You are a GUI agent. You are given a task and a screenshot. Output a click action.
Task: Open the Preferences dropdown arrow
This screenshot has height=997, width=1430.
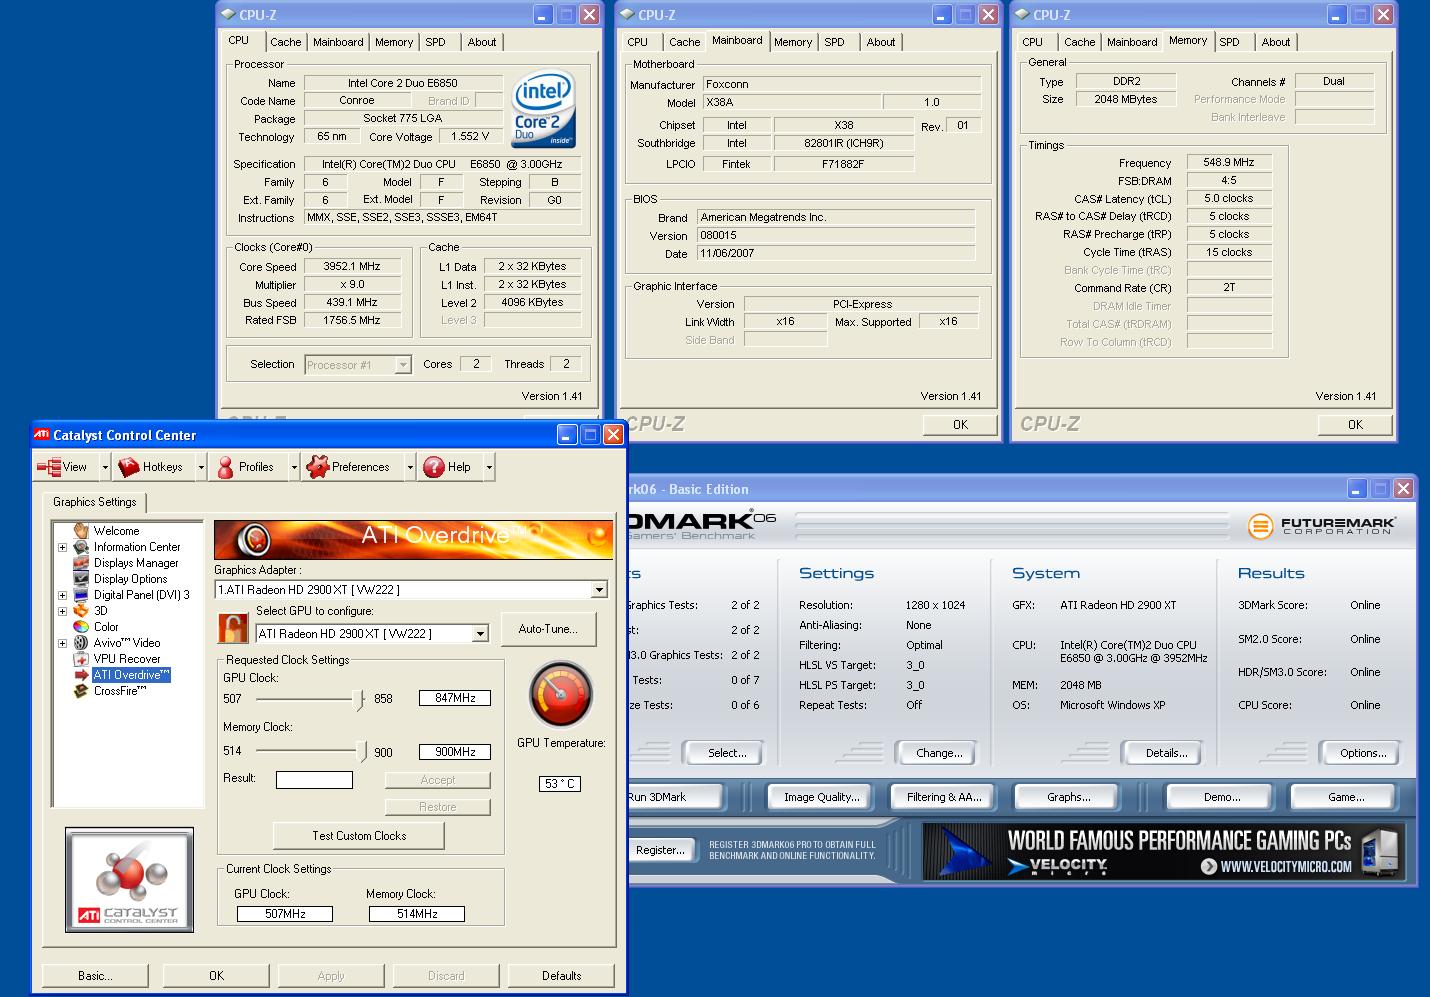(410, 467)
